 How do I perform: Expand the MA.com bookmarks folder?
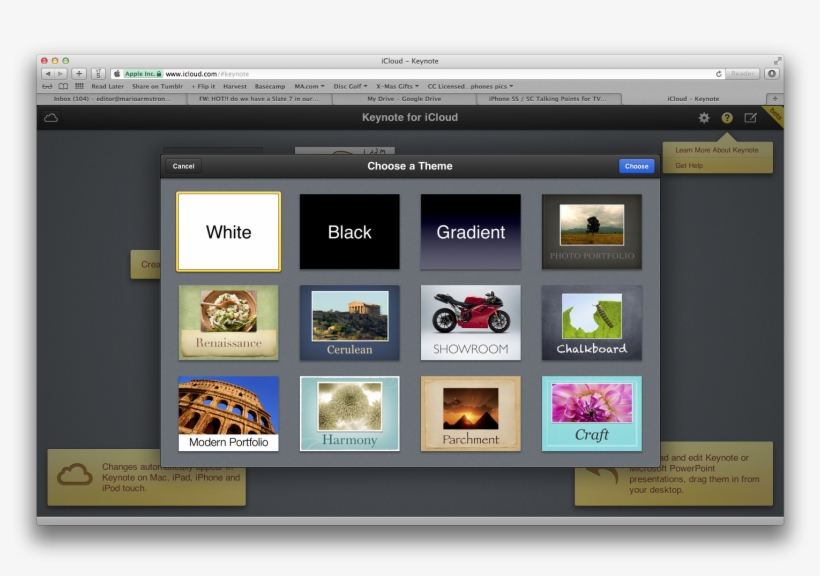309,86
